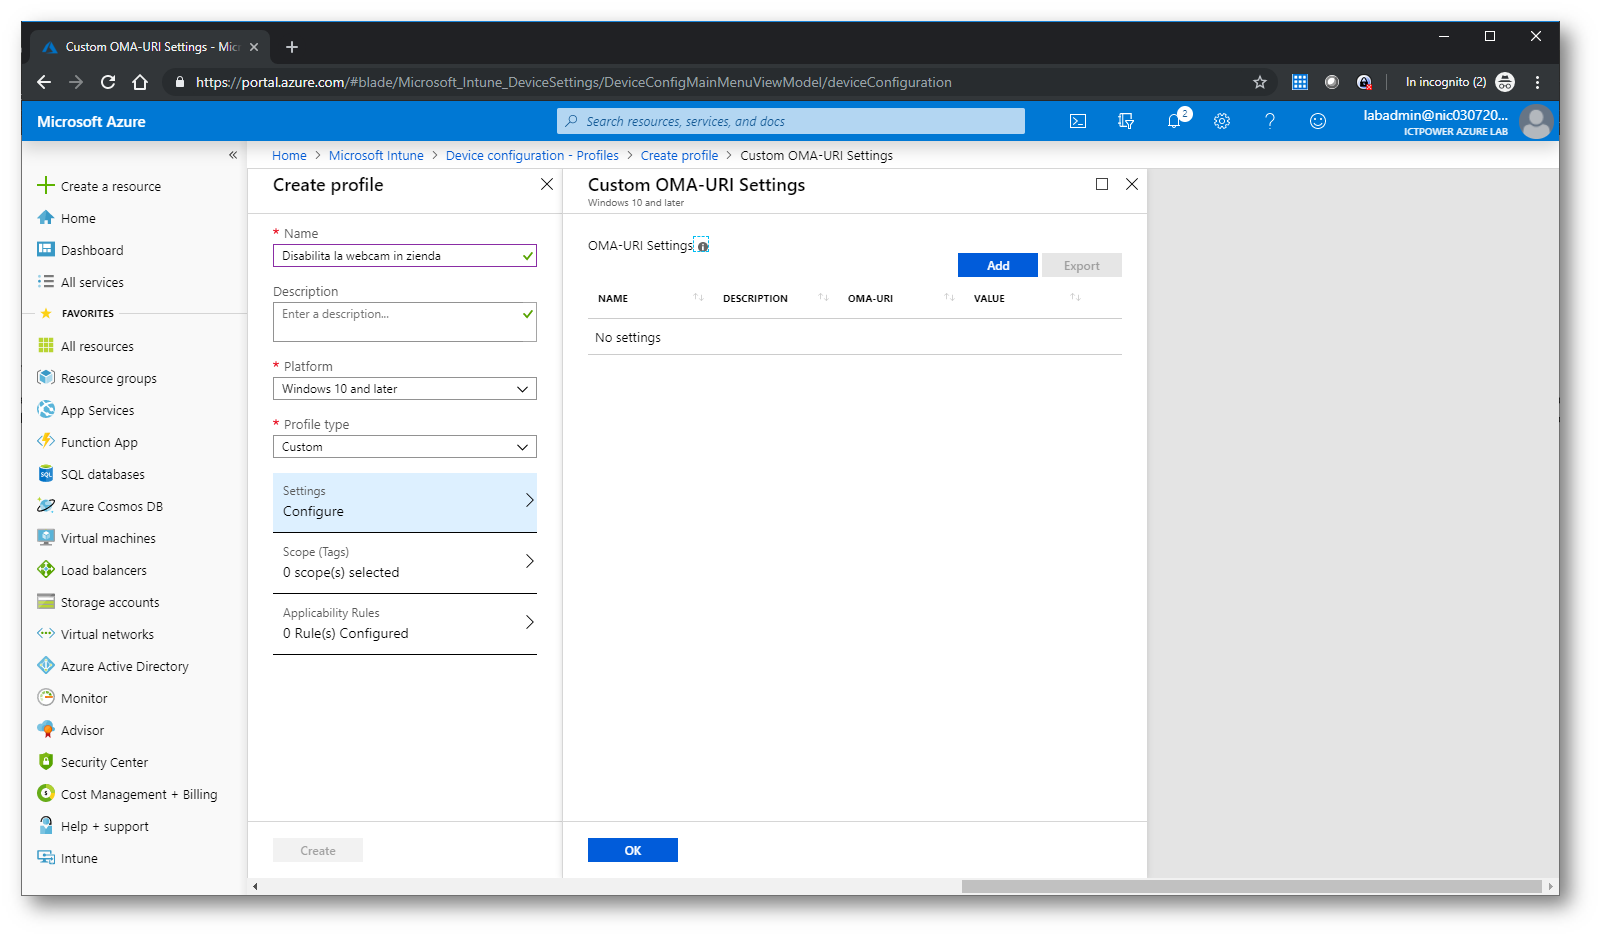Click the Microsoft Azure logo text
Viewport: 1602px width, 938px height.
pos(91,121)
